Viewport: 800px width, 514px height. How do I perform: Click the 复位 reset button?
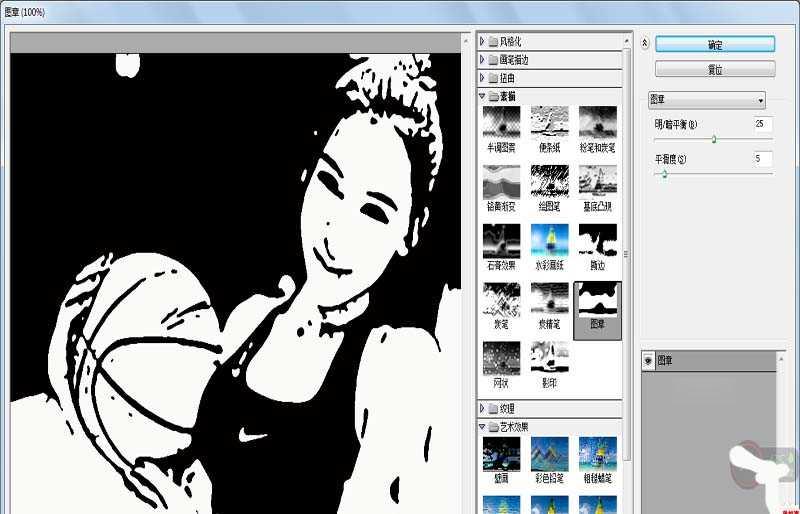tap(715, 69)
